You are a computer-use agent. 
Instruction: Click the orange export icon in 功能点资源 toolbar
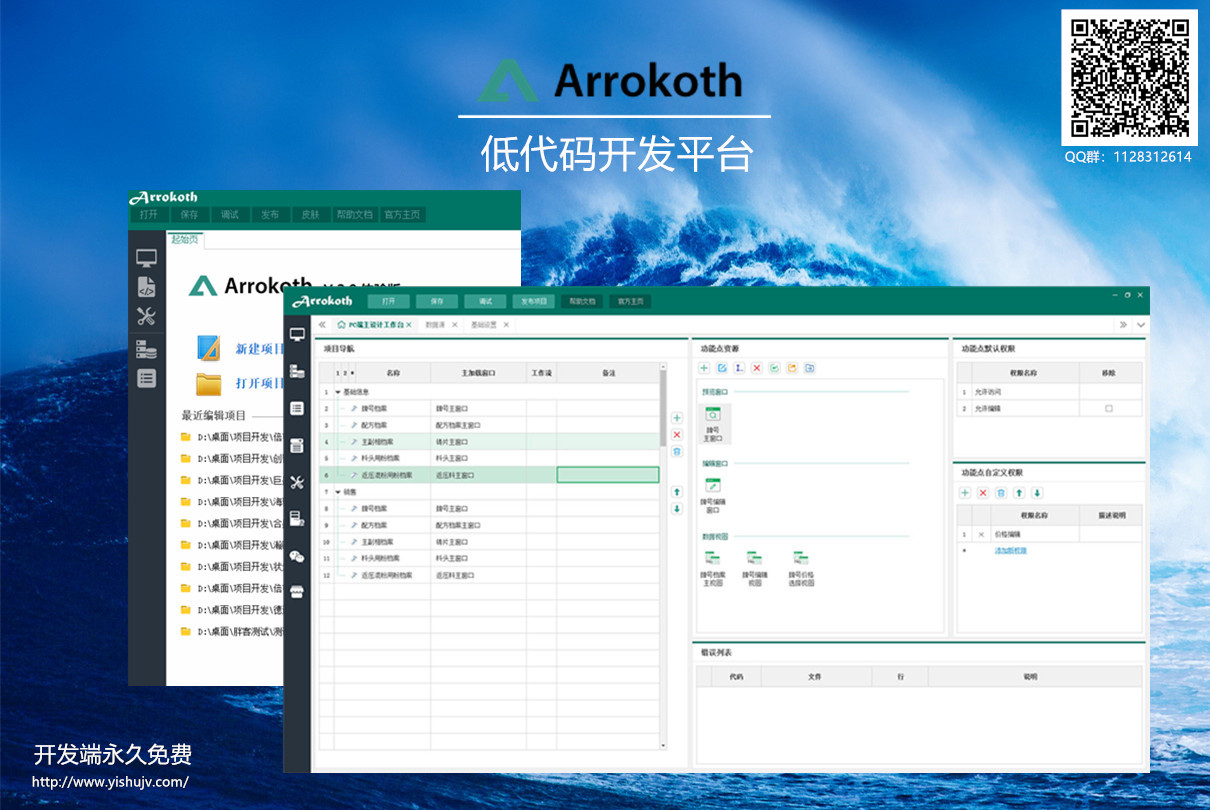pyautogui.click(x=792, y=368)
